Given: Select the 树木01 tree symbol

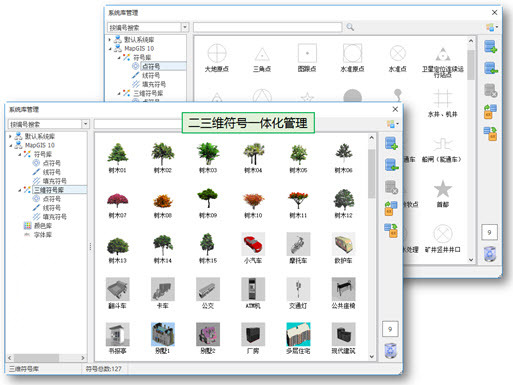Looking at the screenshot, I should (117, 158).
